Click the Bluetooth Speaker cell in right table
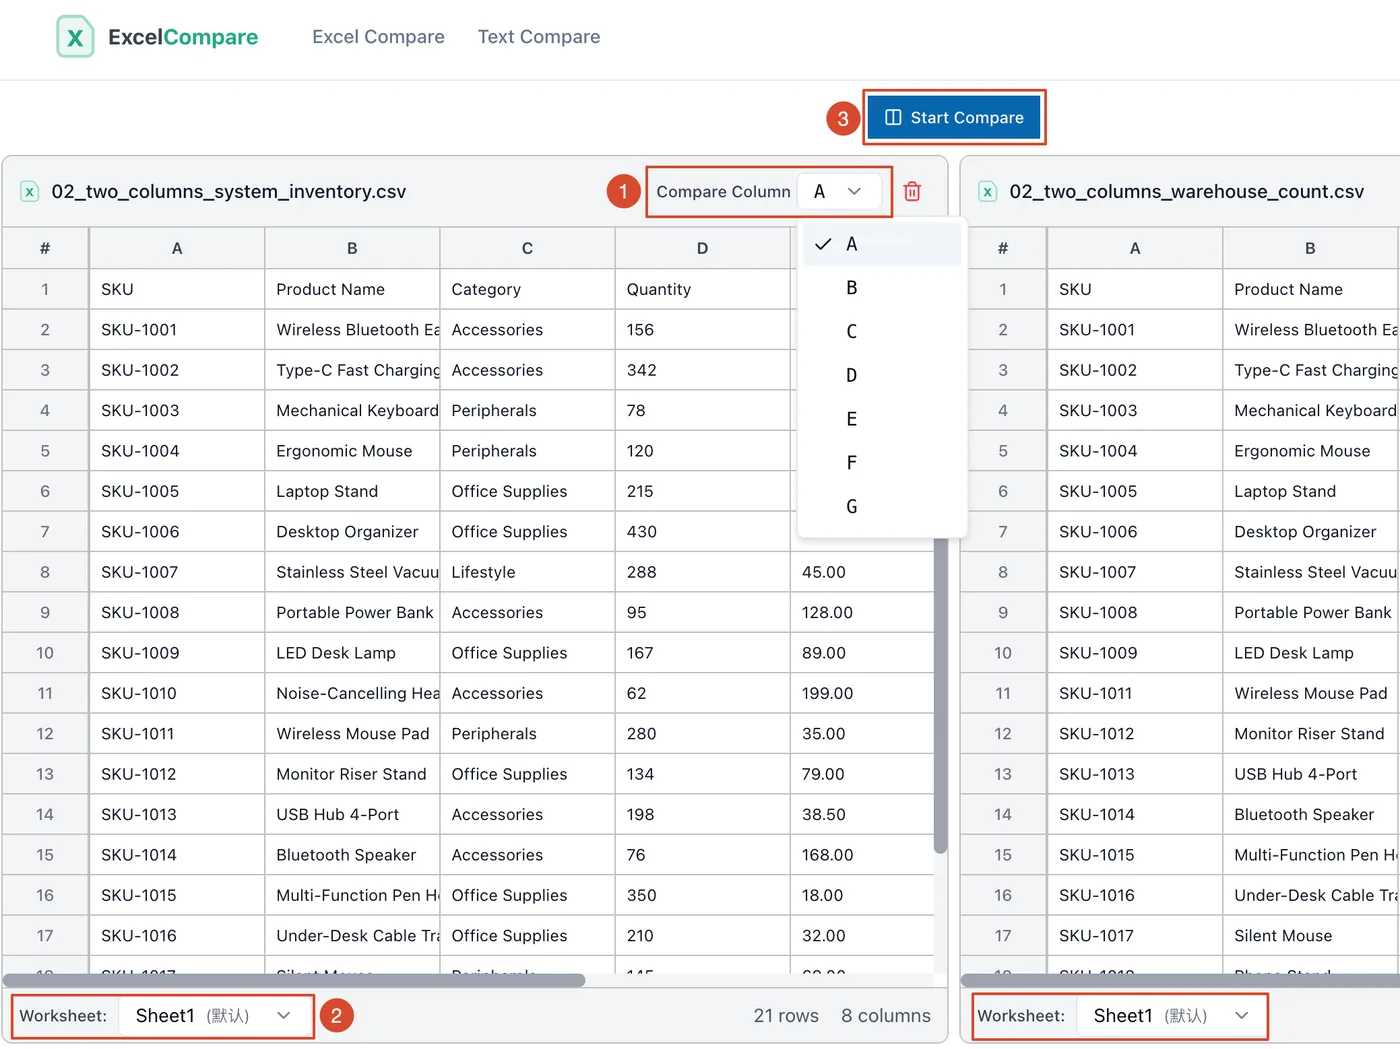 [1310, 815]
